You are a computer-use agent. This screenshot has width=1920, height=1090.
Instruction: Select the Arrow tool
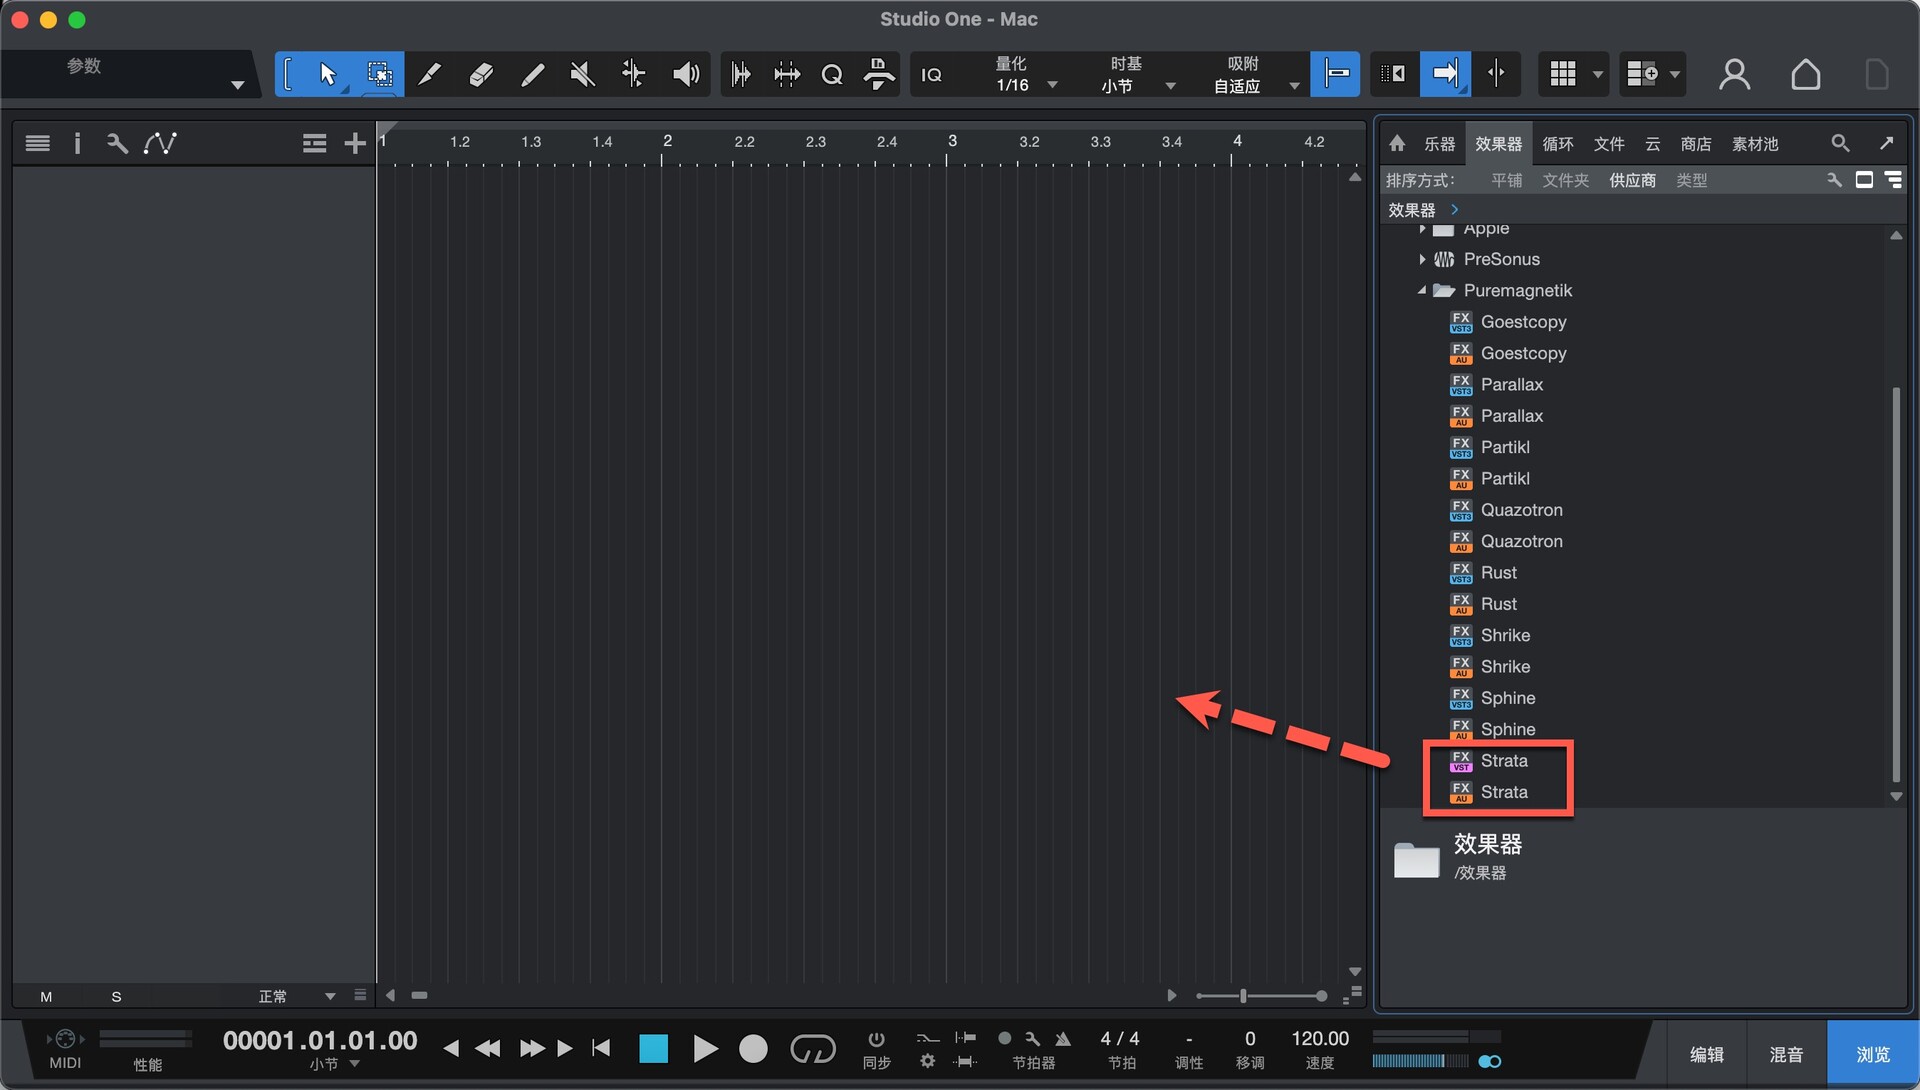pyautogui.click(x=327, y=74)
